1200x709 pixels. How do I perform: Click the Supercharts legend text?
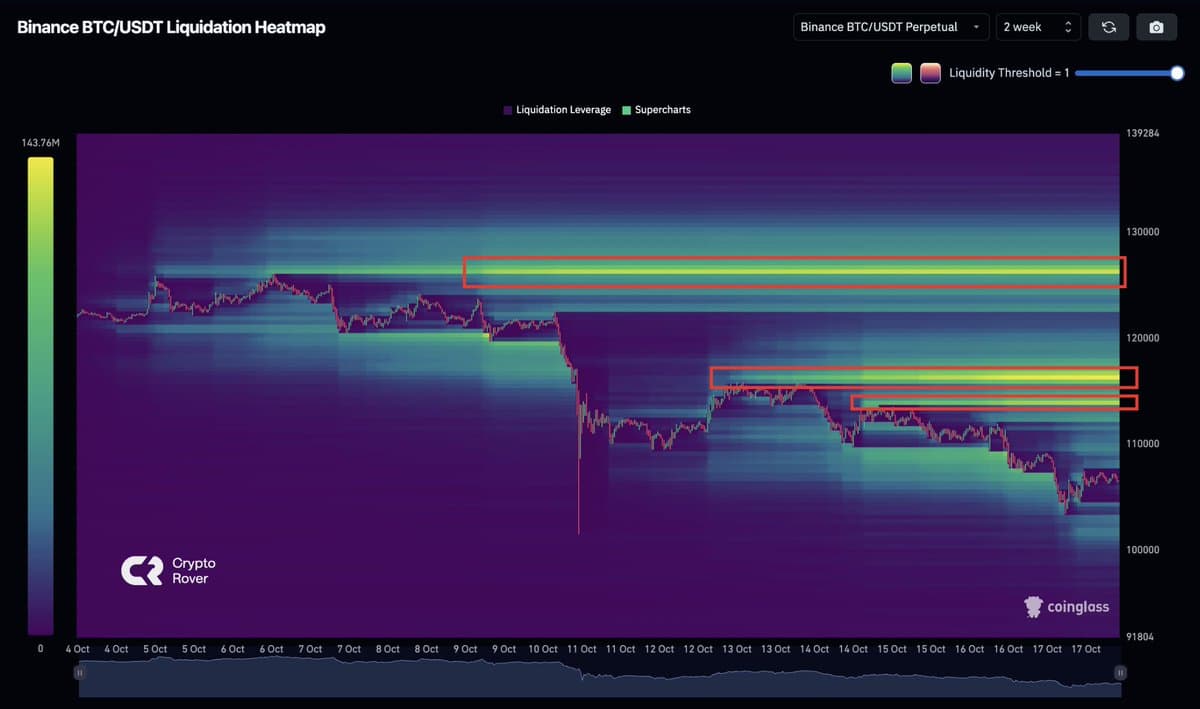click(x=662, y=110)
